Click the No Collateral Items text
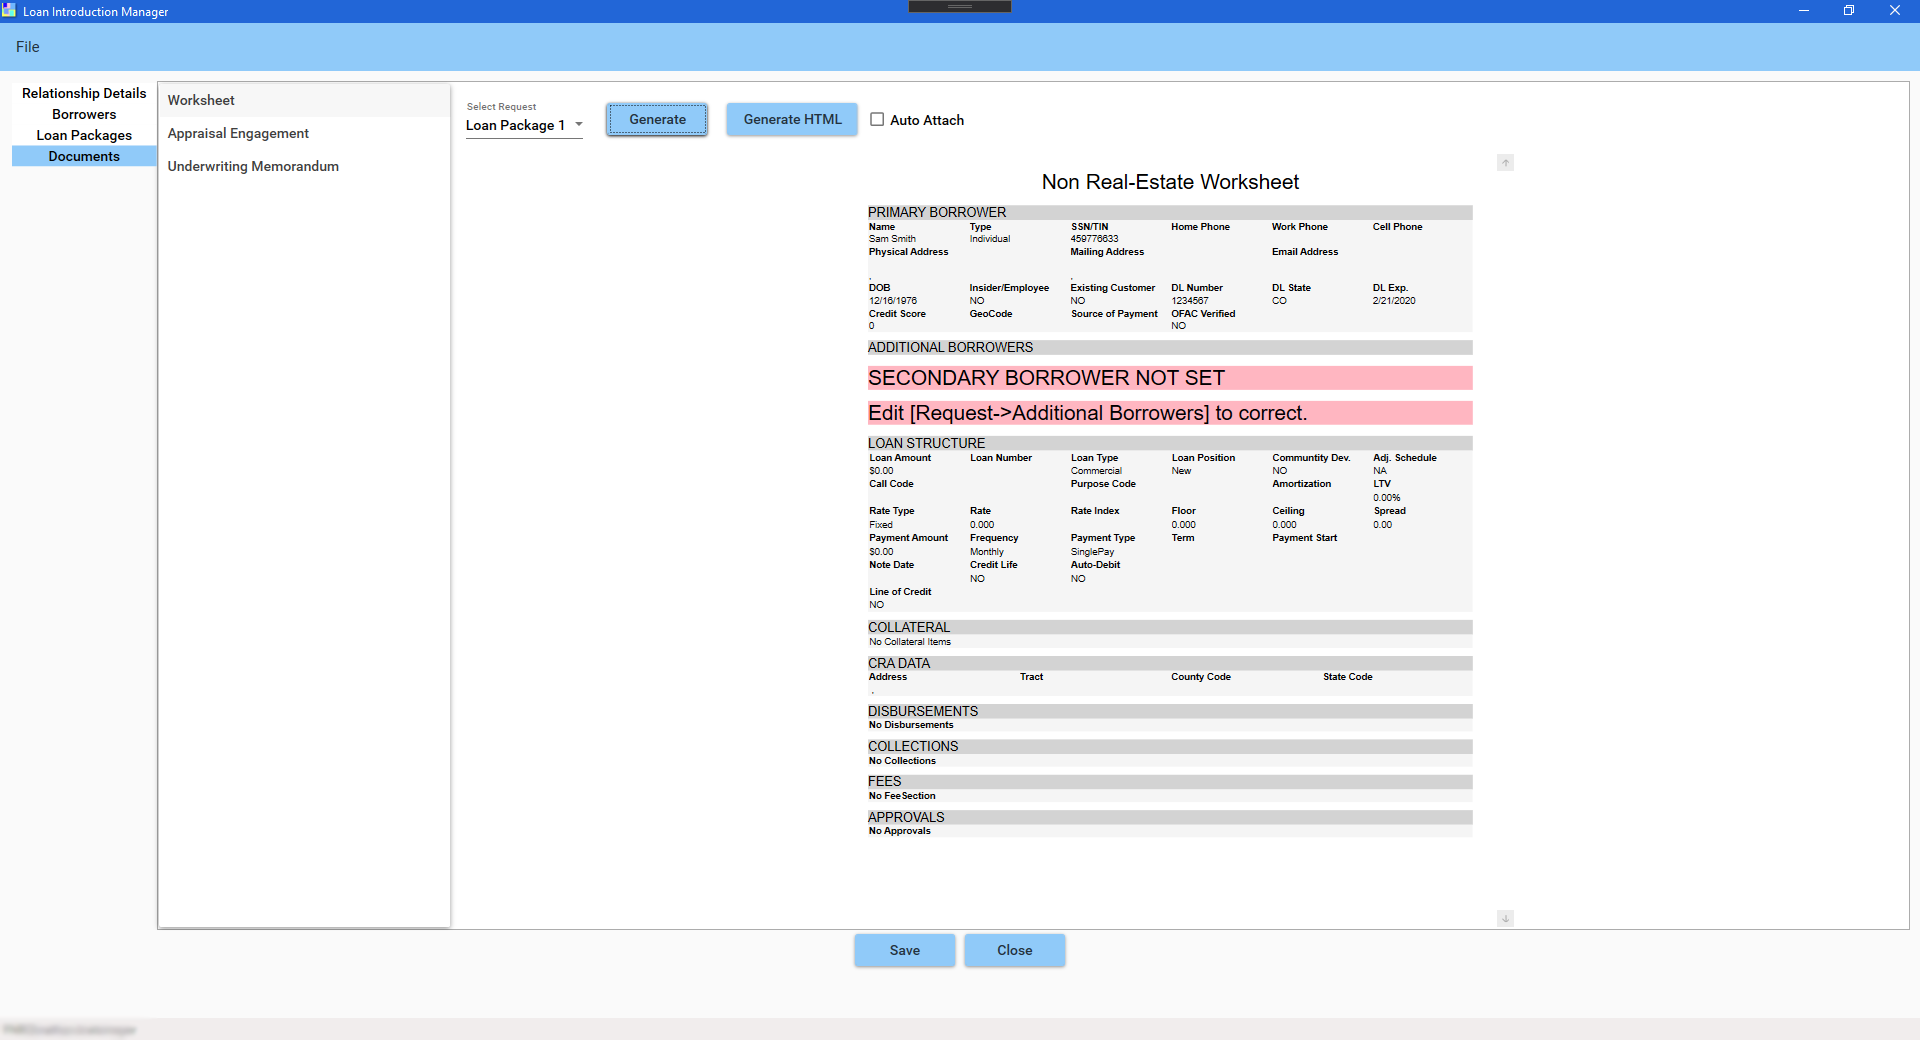Image resolution: width=1920 pixels, height=1040 pixels. (x=910, y=642)
